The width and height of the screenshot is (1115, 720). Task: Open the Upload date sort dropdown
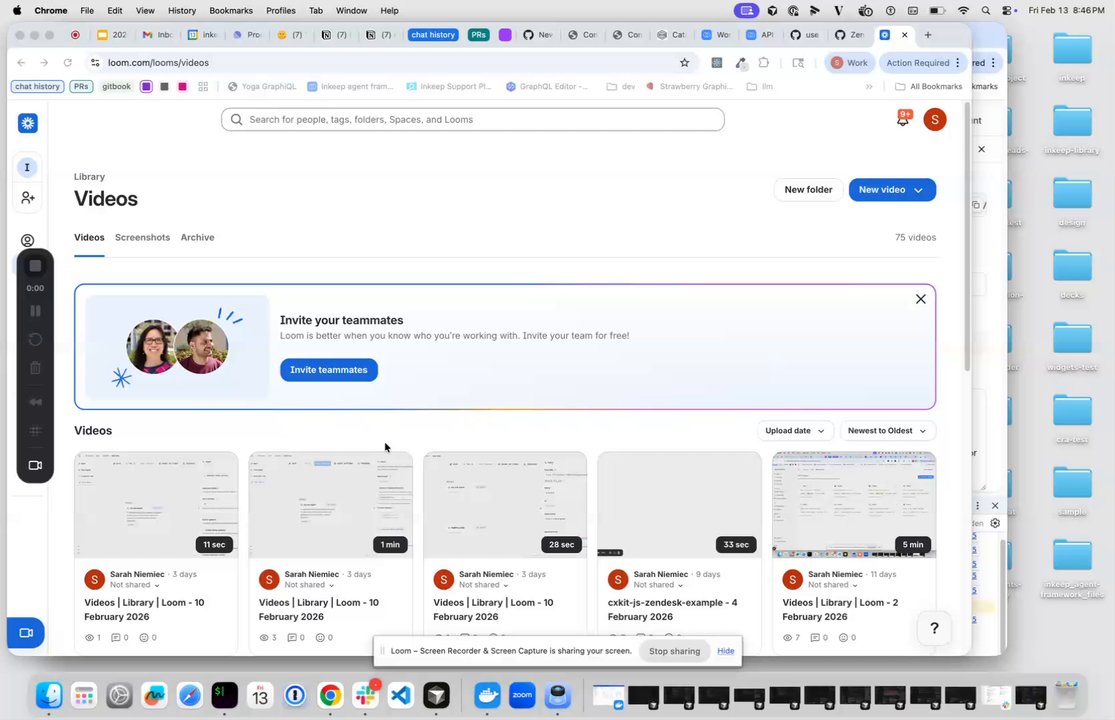794,431
